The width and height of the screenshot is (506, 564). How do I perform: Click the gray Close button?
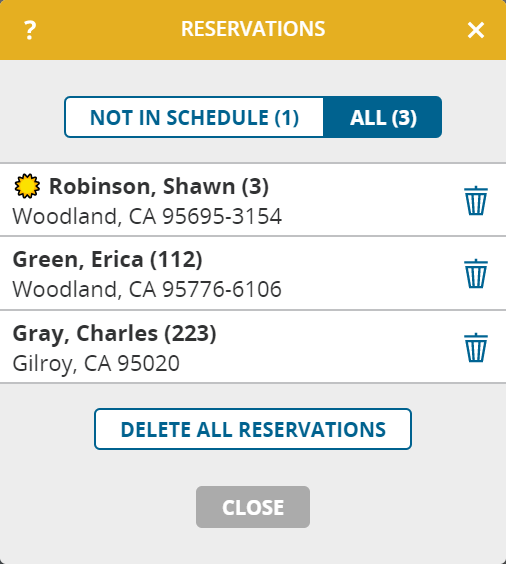pyautogui.click(x=253, y=507)
